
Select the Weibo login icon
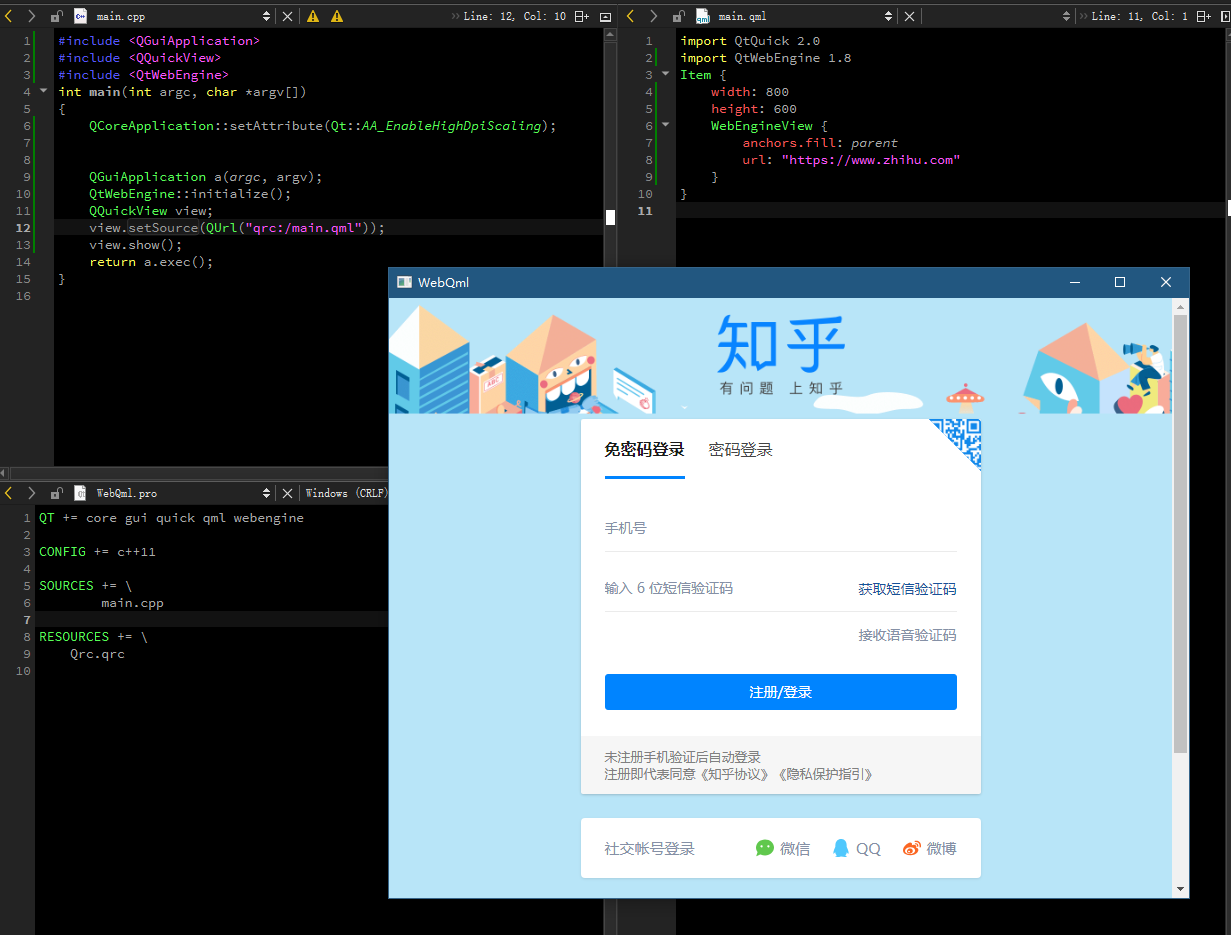coord(910,847)
